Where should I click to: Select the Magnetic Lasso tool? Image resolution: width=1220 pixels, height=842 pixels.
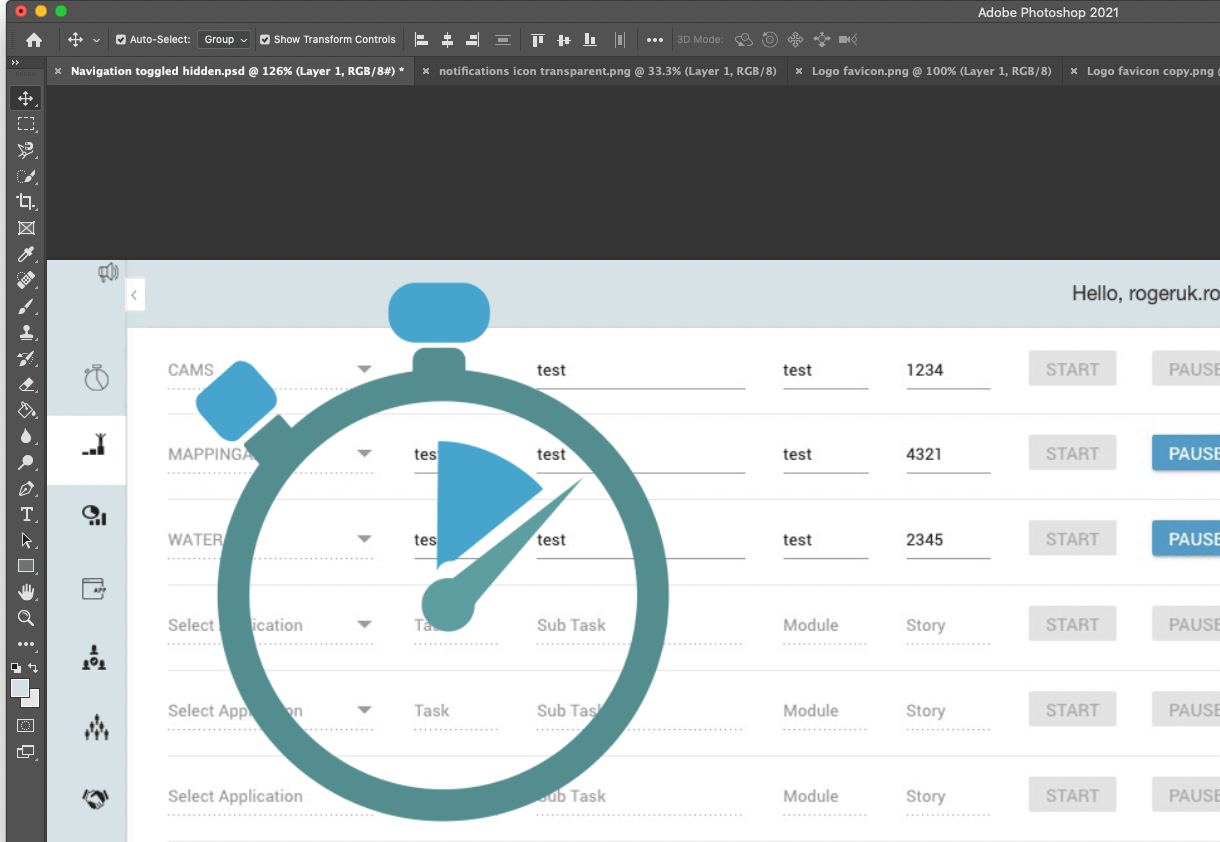coord(26,150)
